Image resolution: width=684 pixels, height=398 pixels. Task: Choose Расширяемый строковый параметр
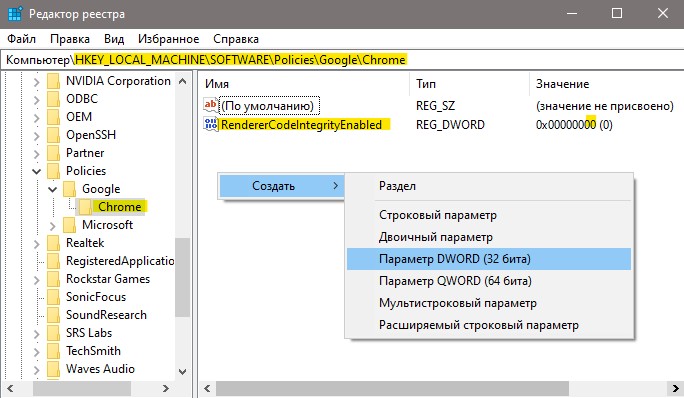click(489, 325)
